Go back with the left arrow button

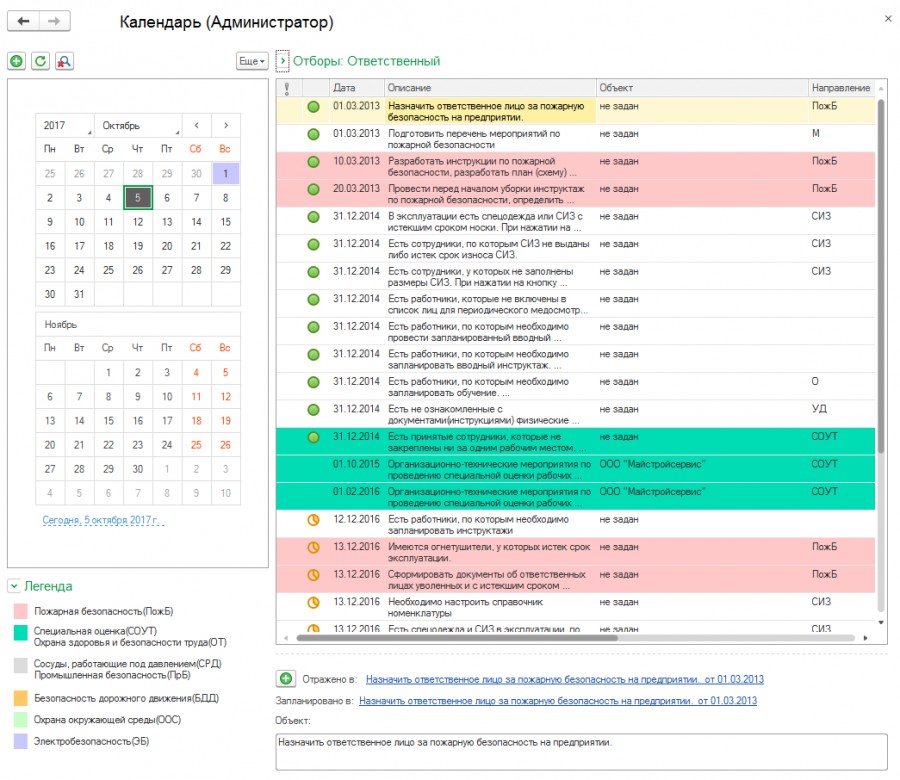[23, 21]
